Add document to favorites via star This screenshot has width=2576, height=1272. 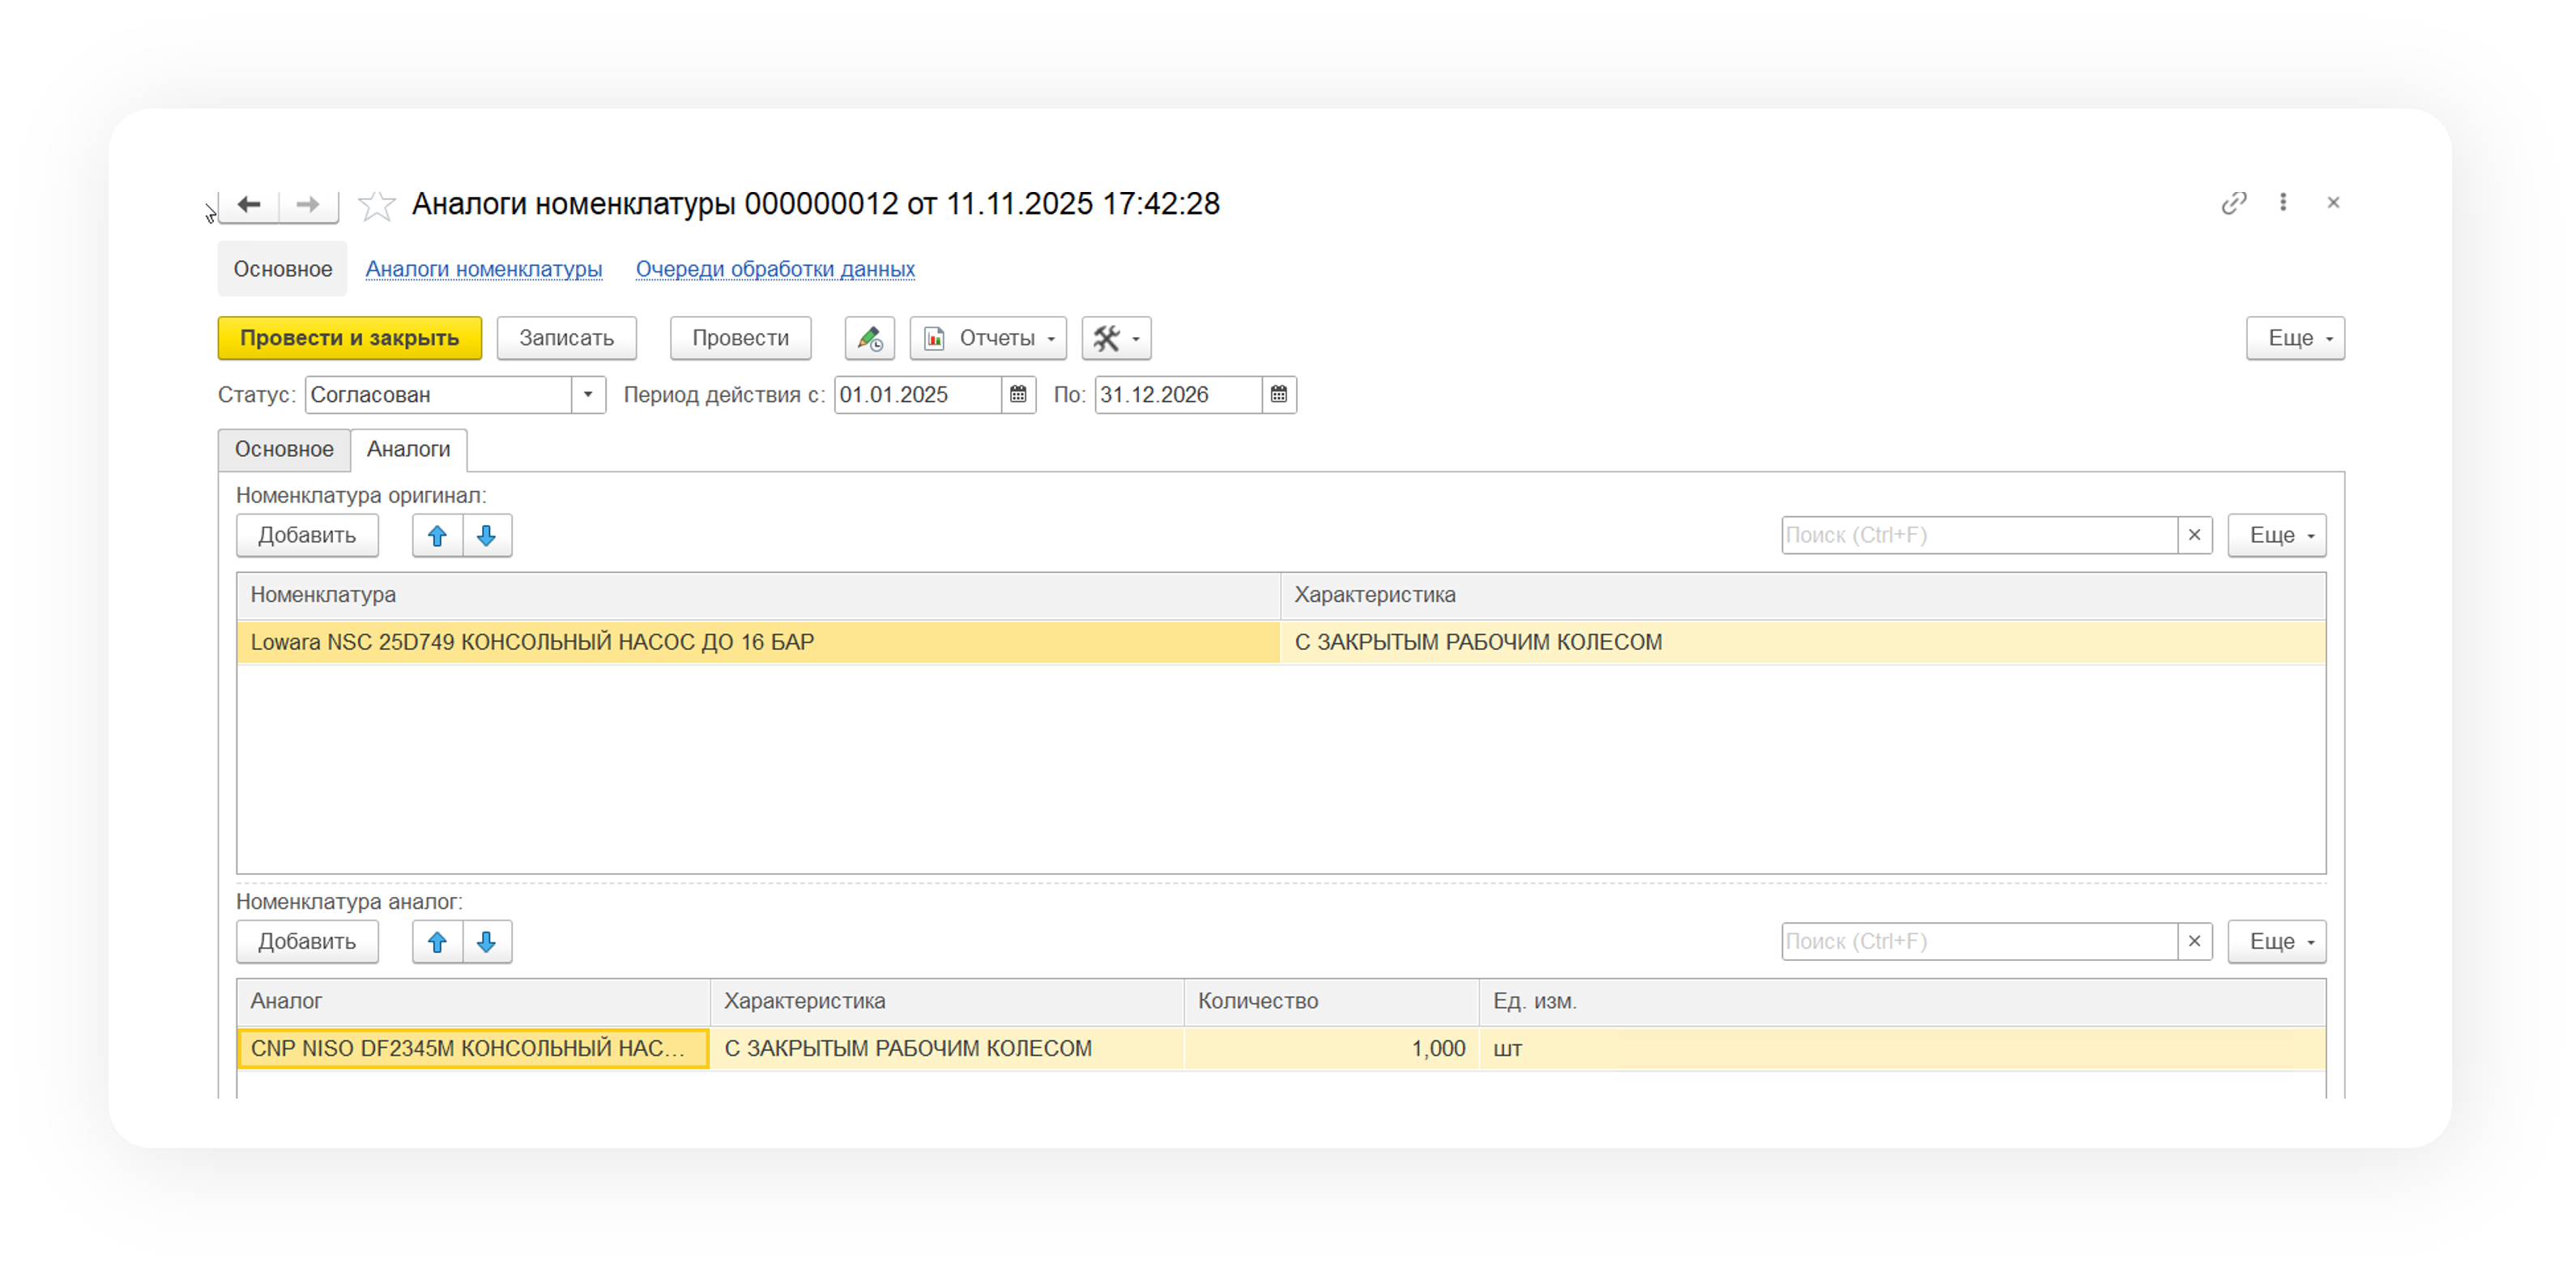[x=376, y=205]
